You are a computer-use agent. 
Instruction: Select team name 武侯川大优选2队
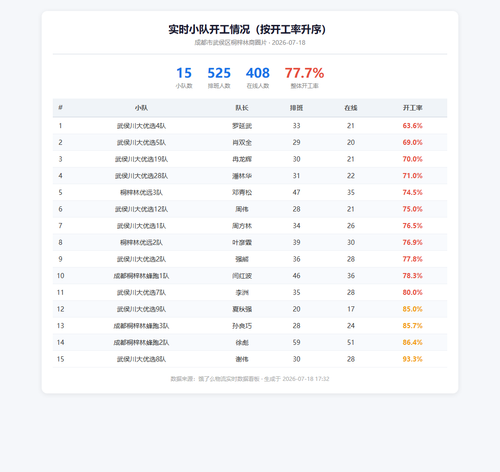tap(141, 259)
